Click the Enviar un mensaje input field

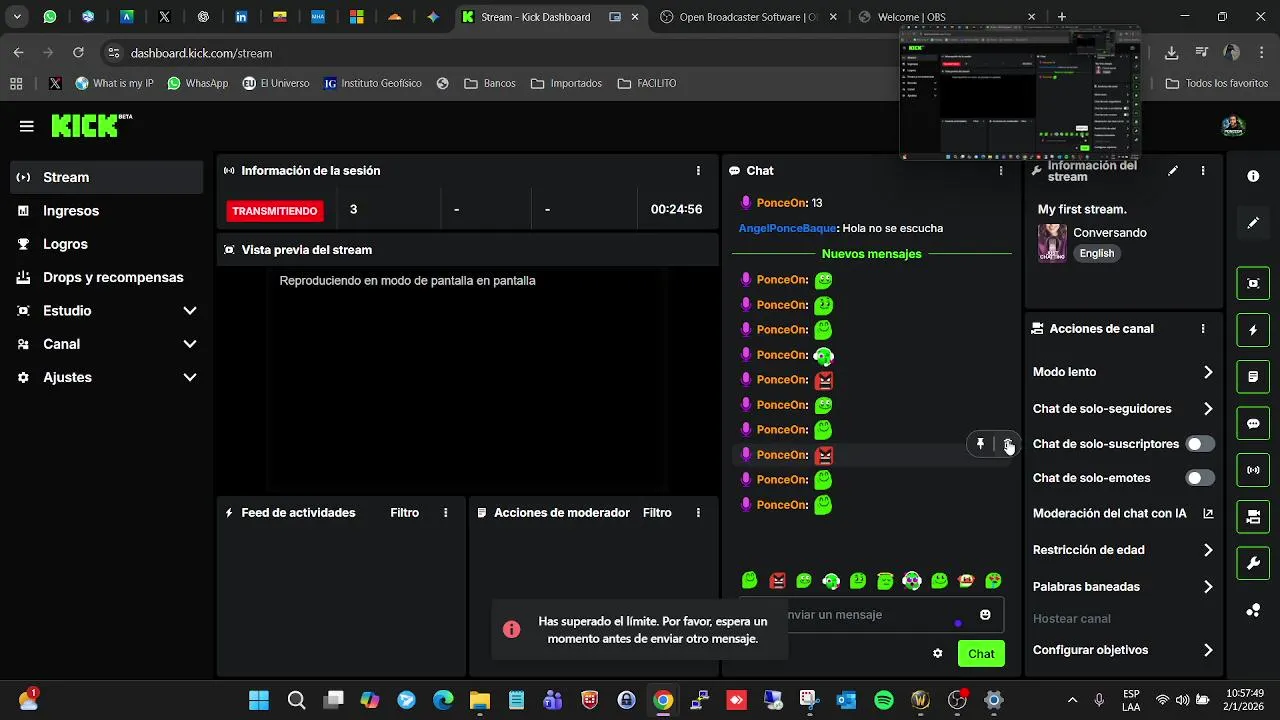tap(872, 615)
